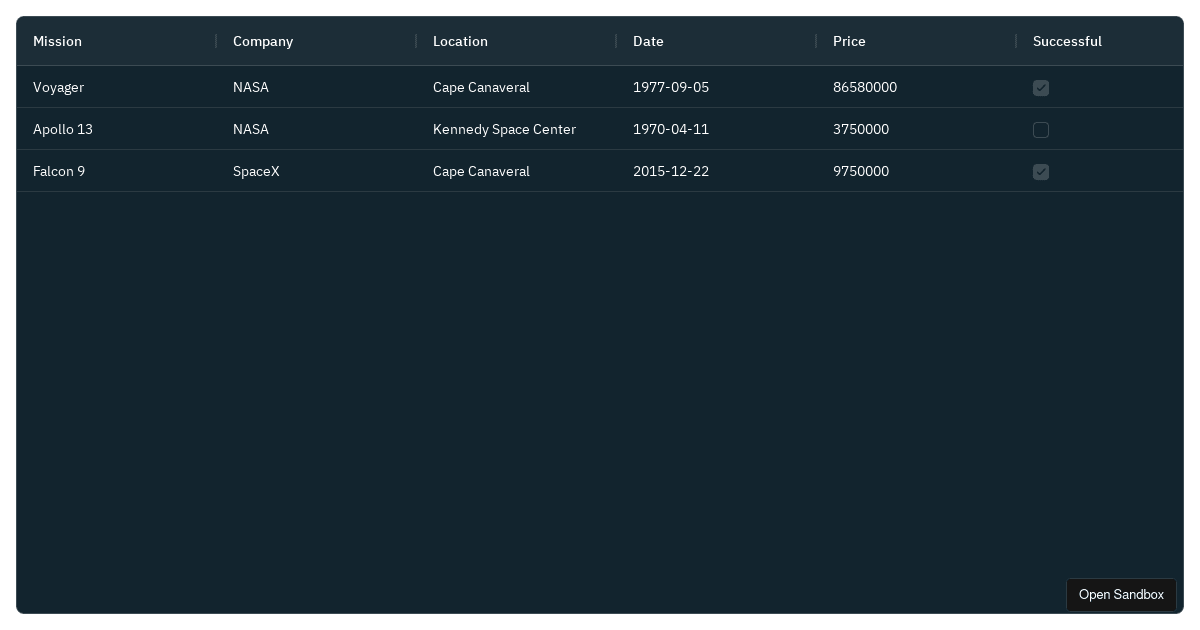Screen dimensions: 1200x630
Task: Select the Falcon 9 mission row
Action: click(x=59, y=171)
